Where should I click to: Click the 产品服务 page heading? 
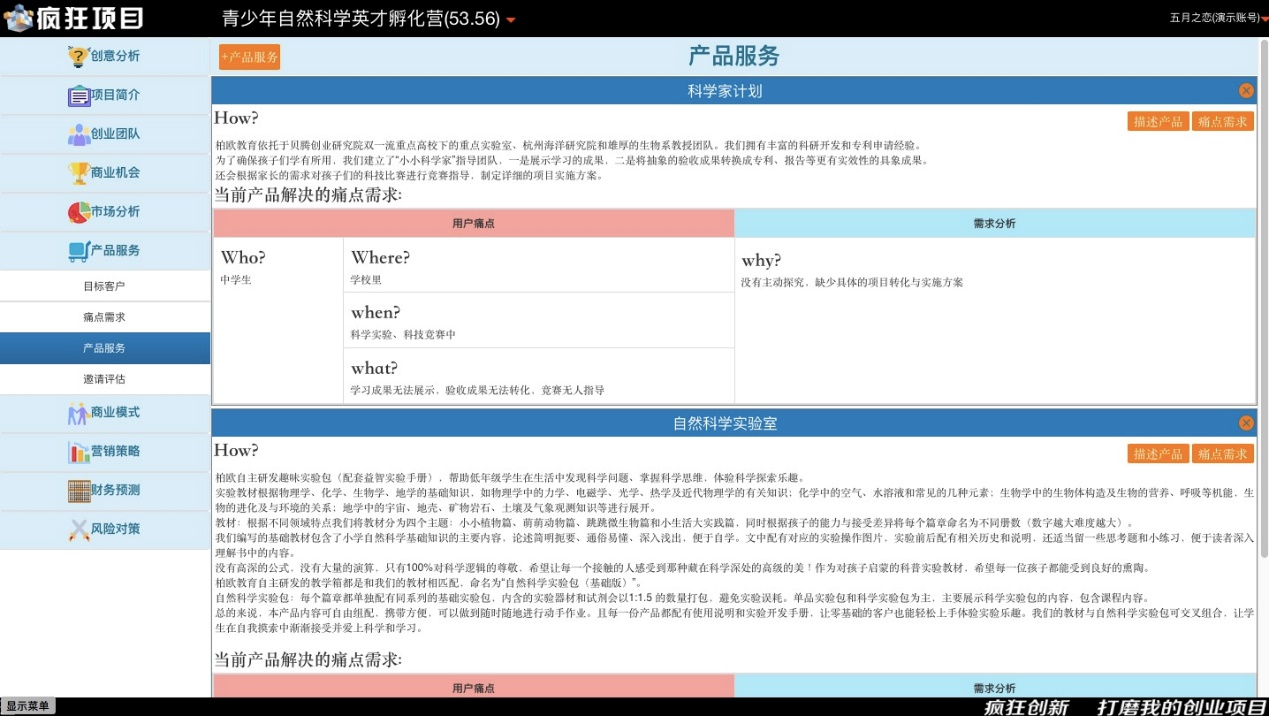pyautogui.click(x=734, y=56)
